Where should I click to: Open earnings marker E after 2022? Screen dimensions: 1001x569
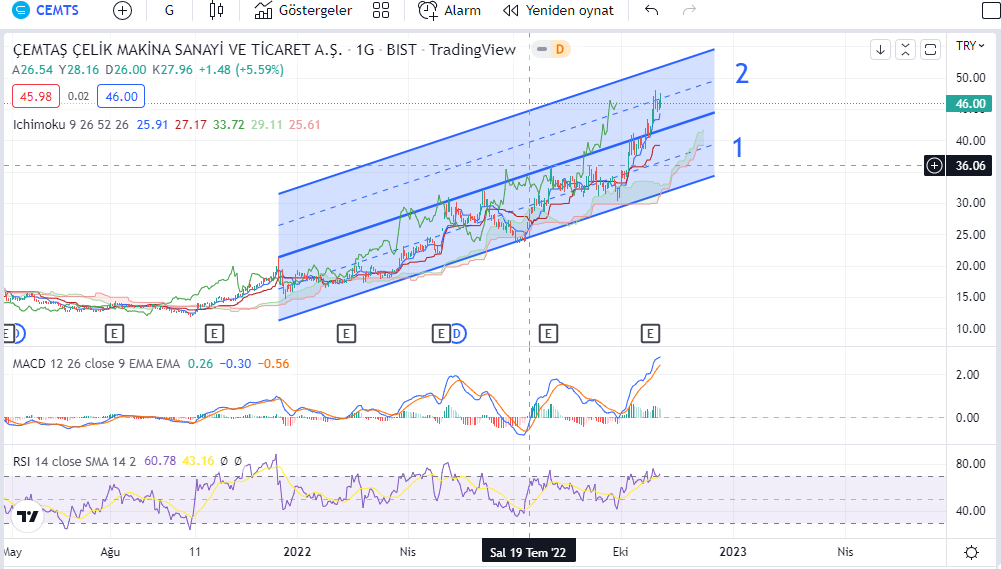point(346,333)
